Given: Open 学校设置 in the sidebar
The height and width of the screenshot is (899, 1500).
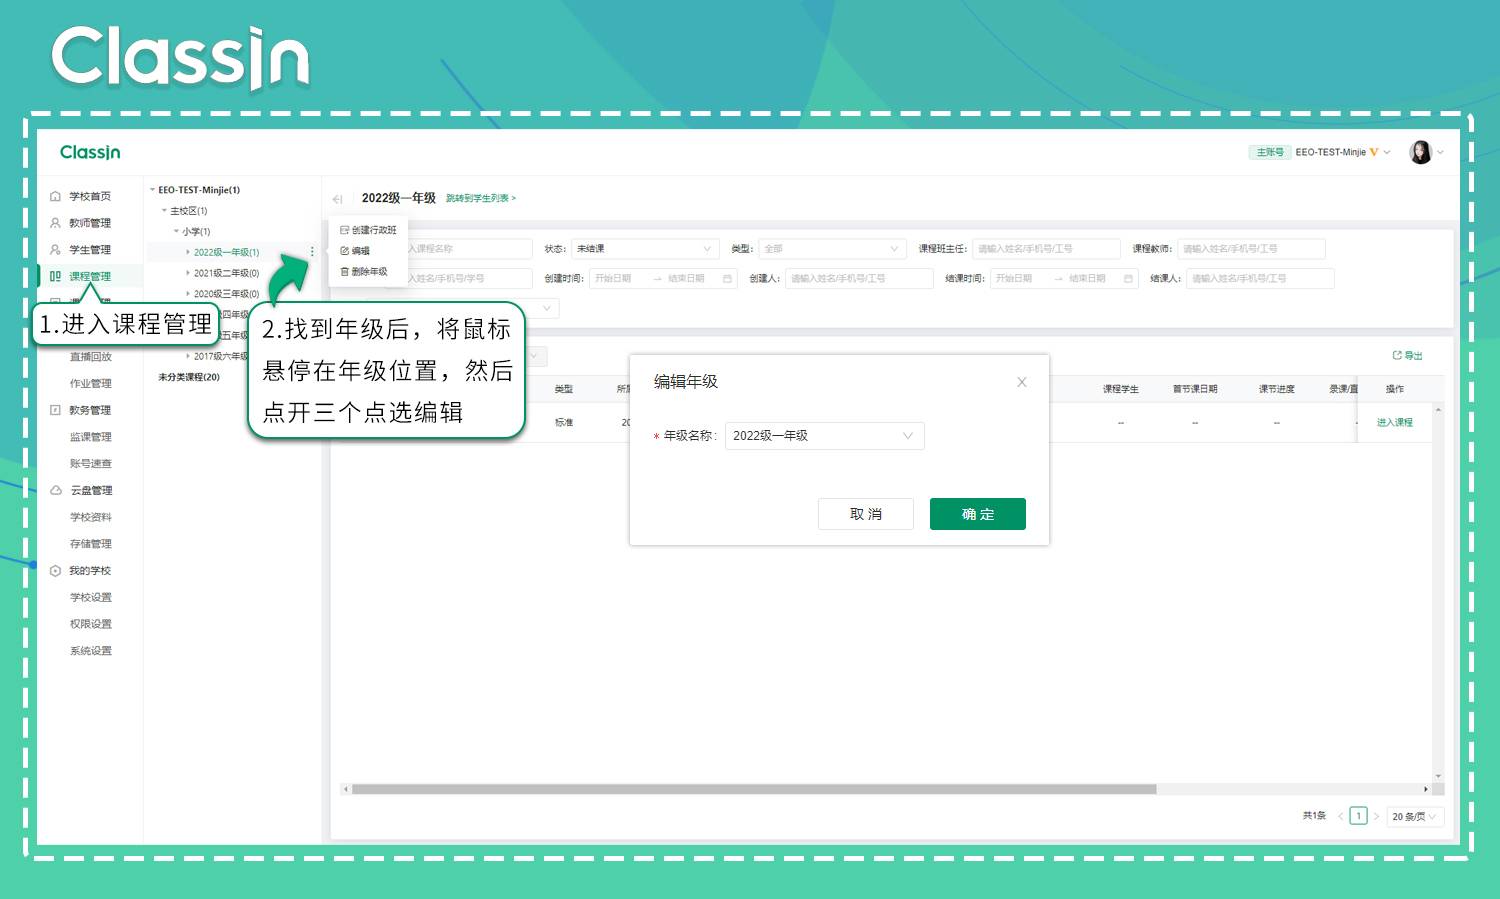Looking at the screenshot, I should (x=91, y=597).
